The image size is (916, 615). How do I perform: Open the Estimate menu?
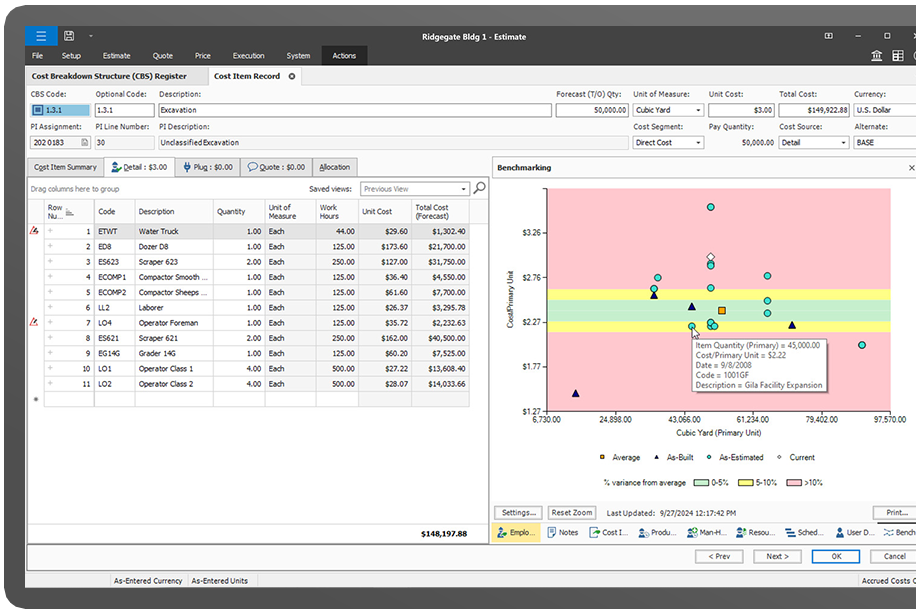tap(116, 55)
